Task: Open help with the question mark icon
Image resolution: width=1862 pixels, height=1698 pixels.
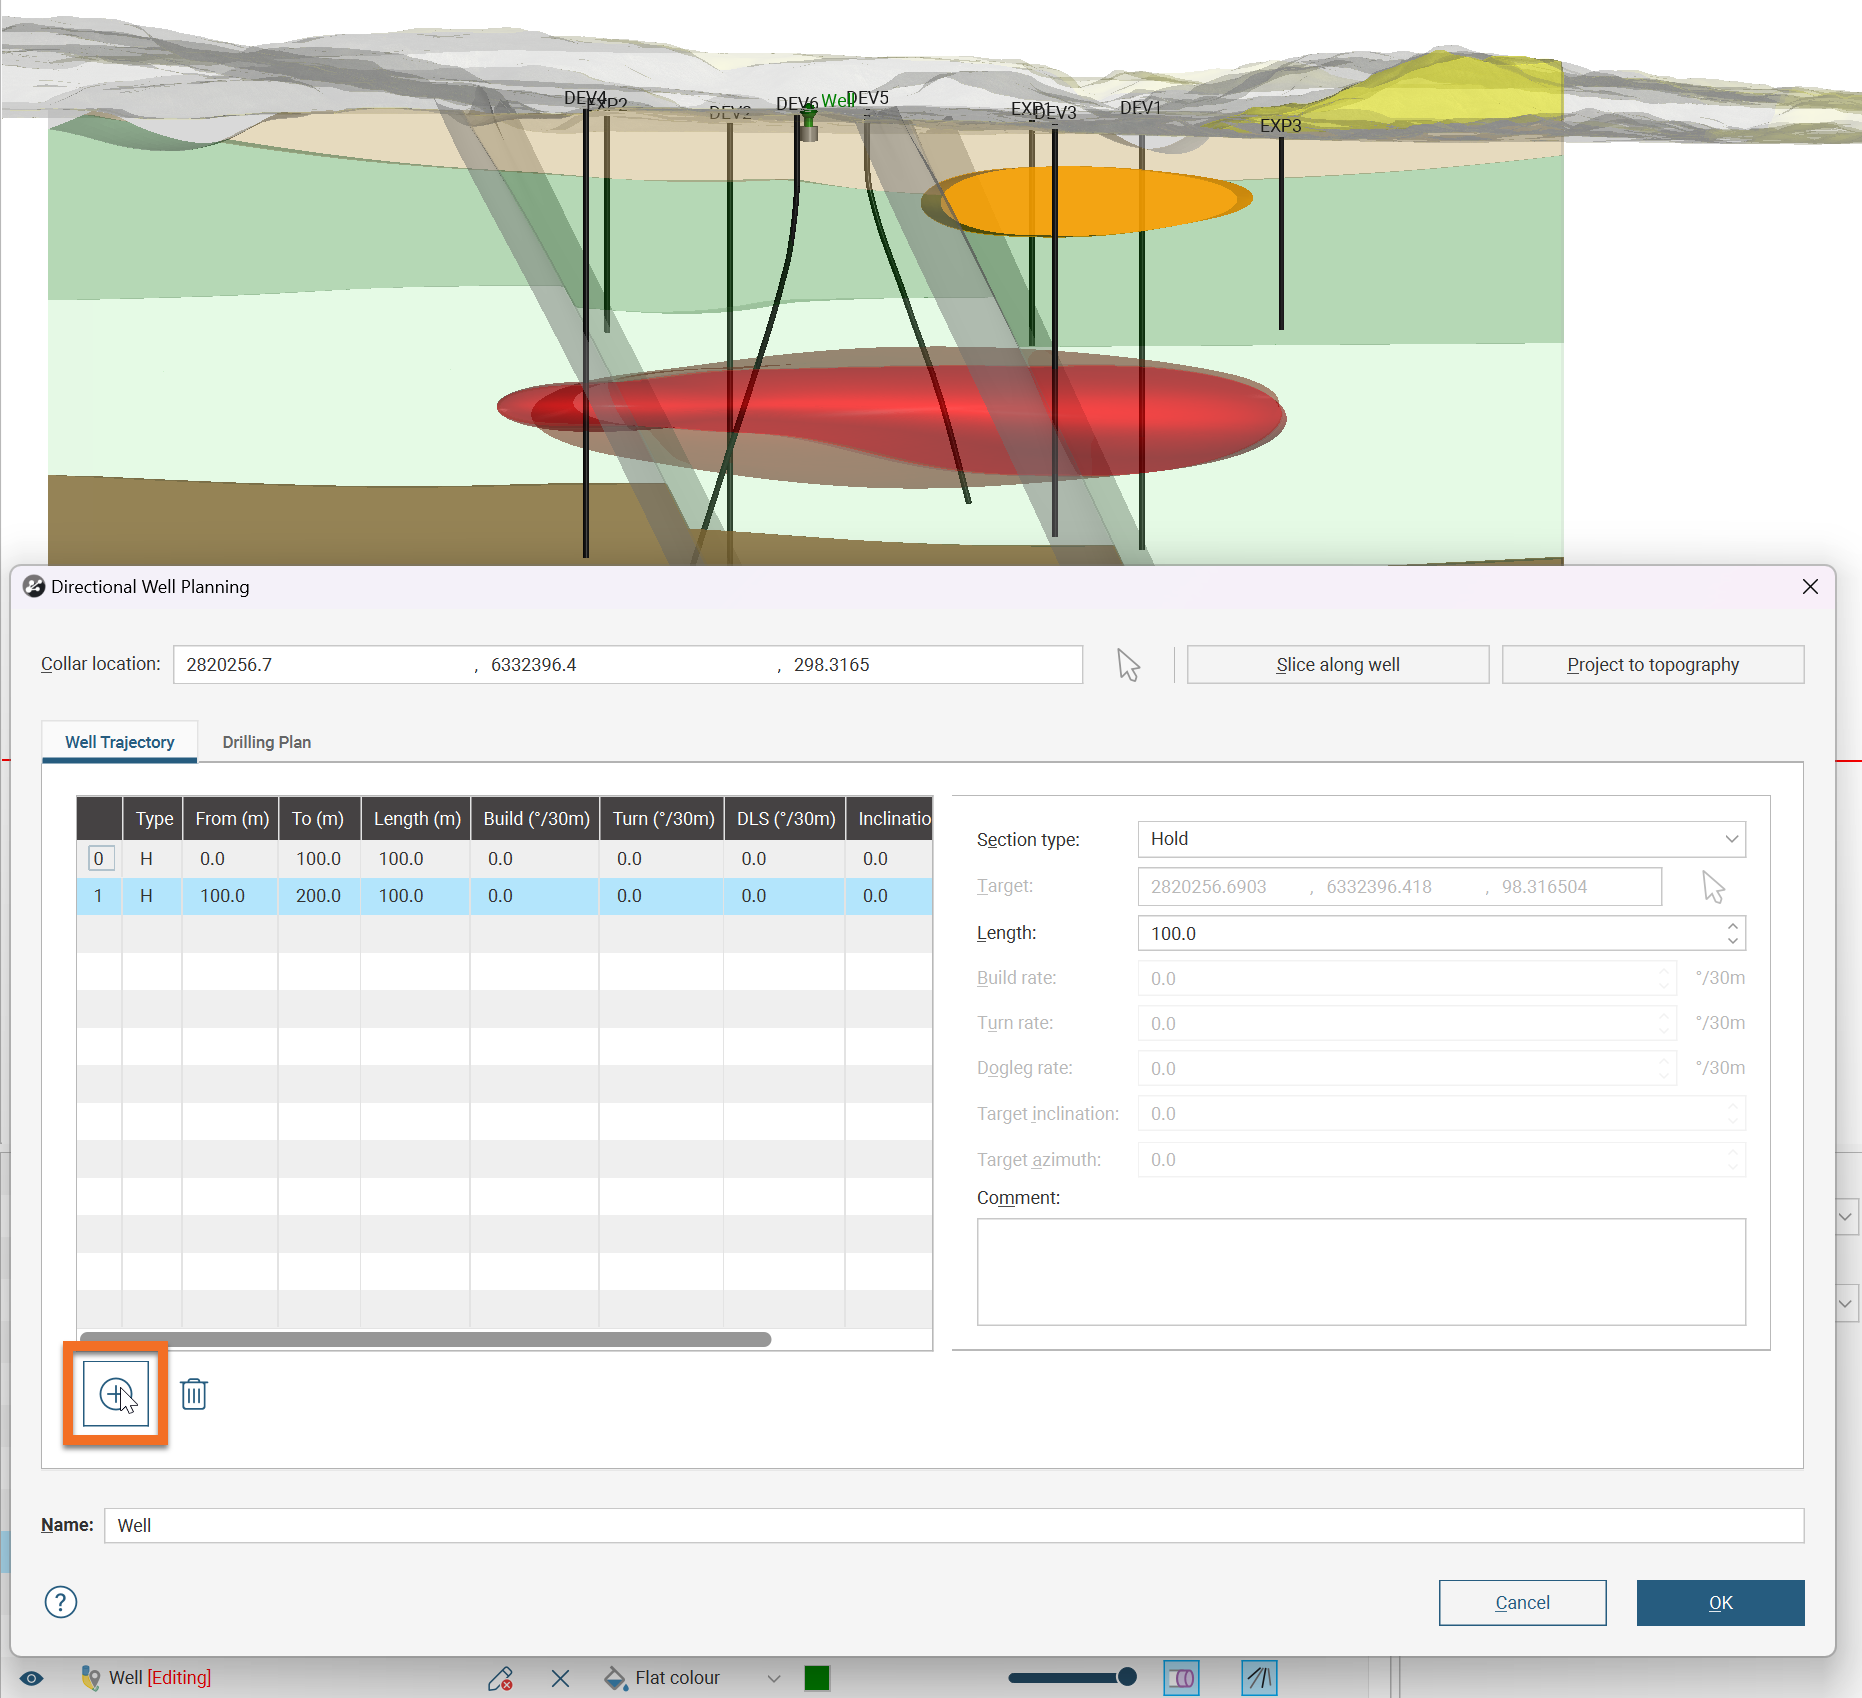Action: [x=61, y=1602]
